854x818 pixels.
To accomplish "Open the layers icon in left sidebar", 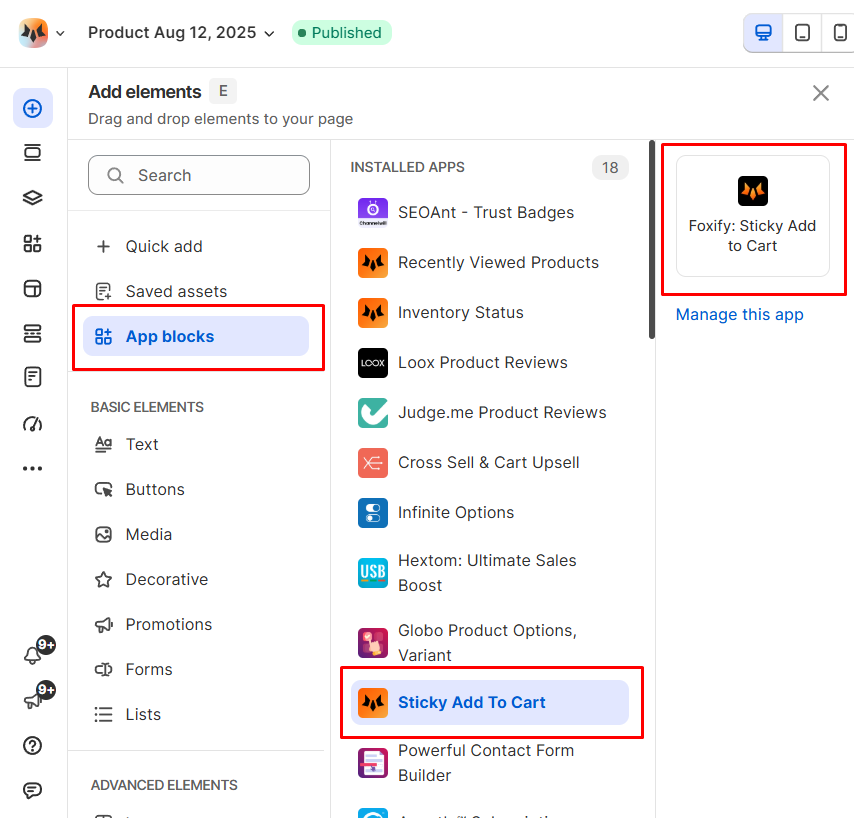I will point(32,198).
